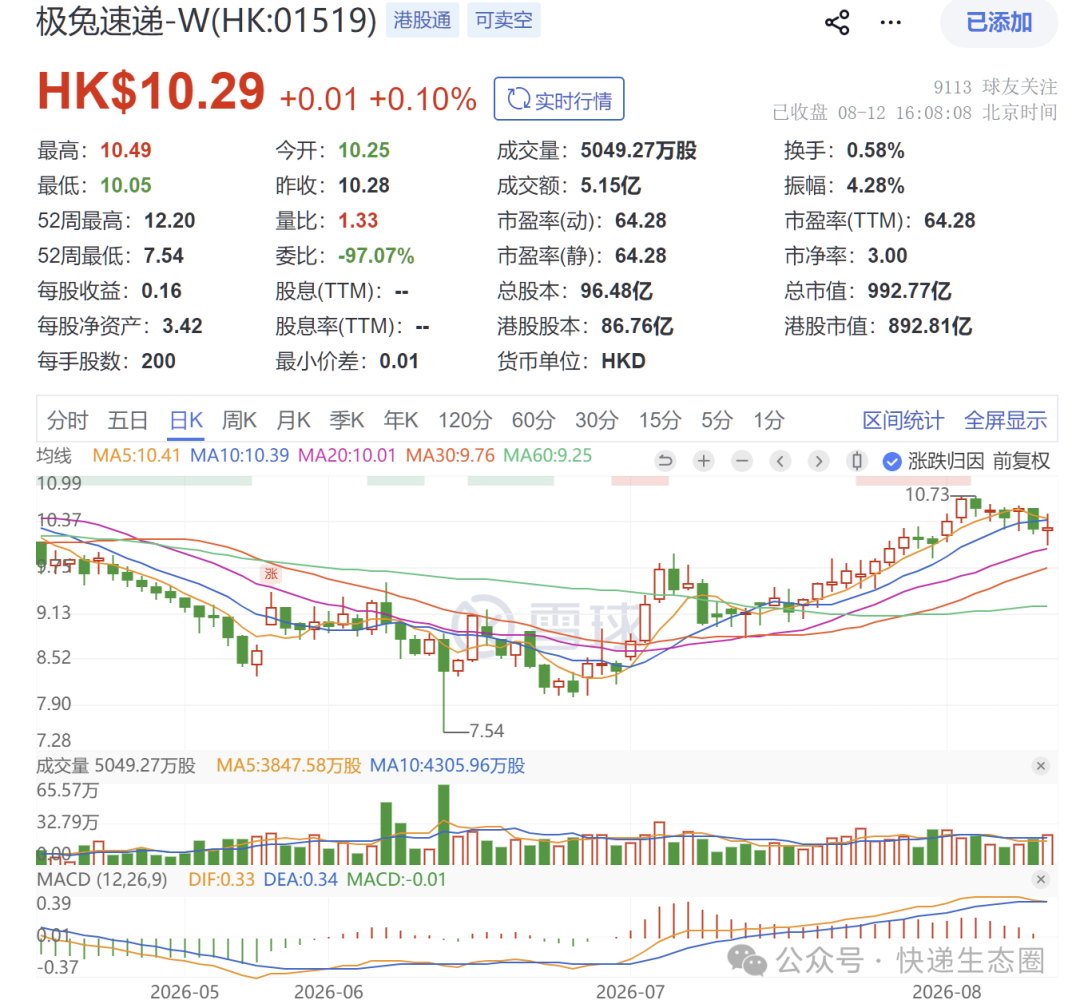Click the MACD (12,26,9) indicator label
The height and width of the screenshot is (1004, 1080).
point(102,880)
